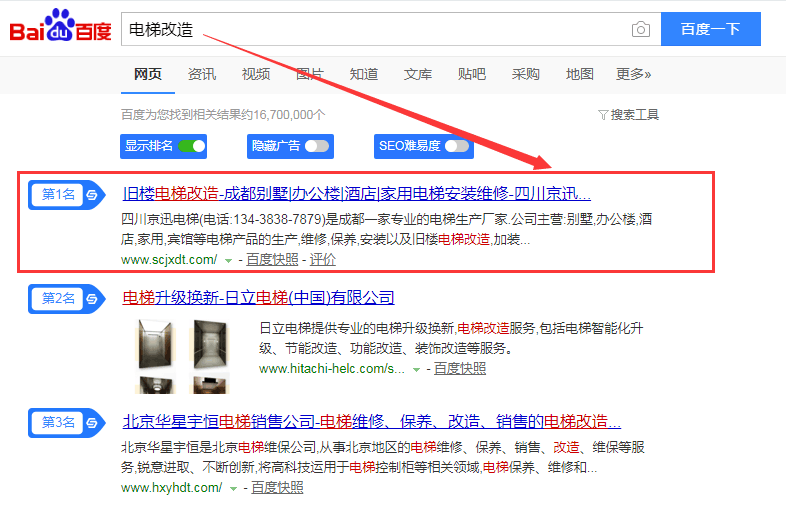Open the 电梯升级换新-日立电梯 result link

[258, 298]
